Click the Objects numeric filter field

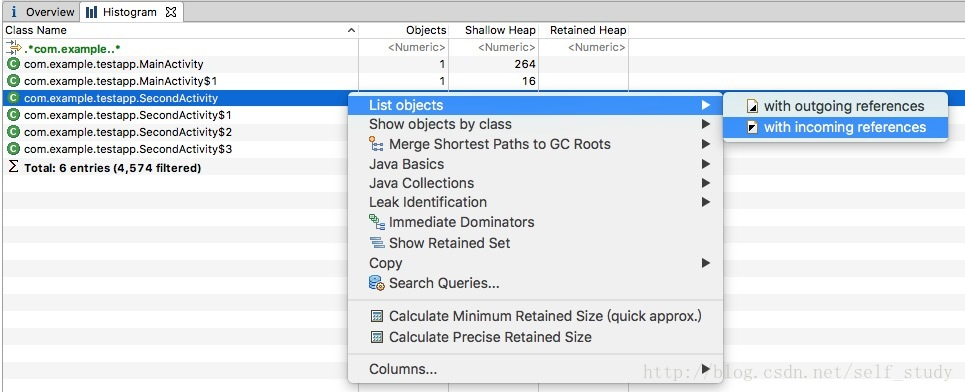(x=404, y=47)
